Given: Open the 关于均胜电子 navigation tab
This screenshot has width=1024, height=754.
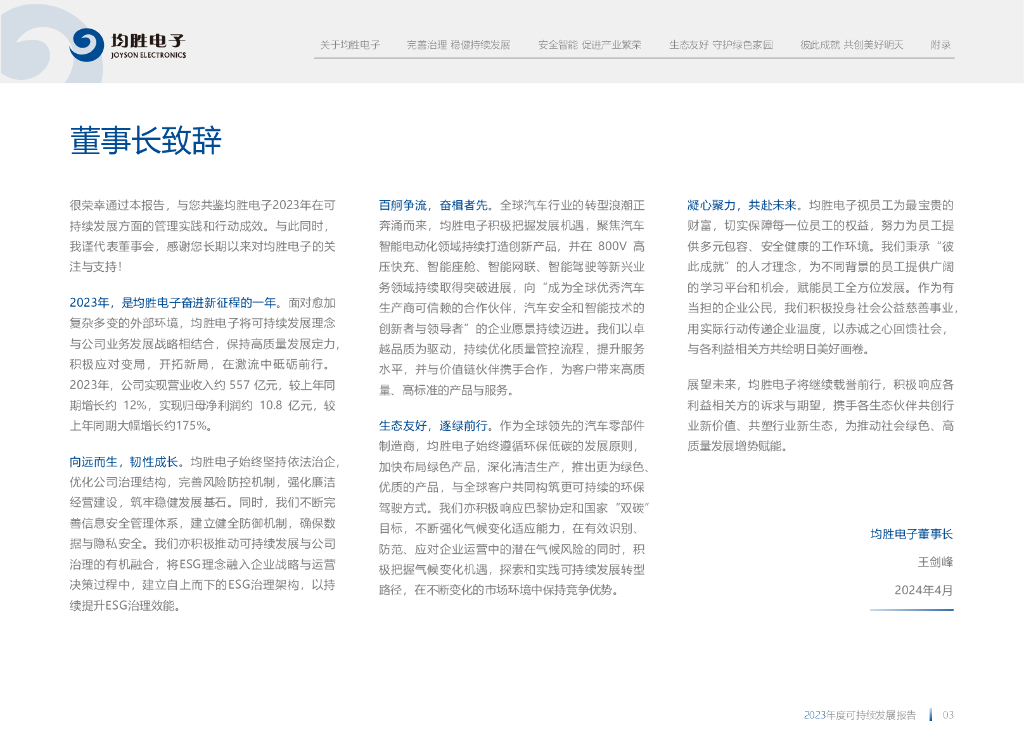Looking at the screenshot, I should point(349,45).
